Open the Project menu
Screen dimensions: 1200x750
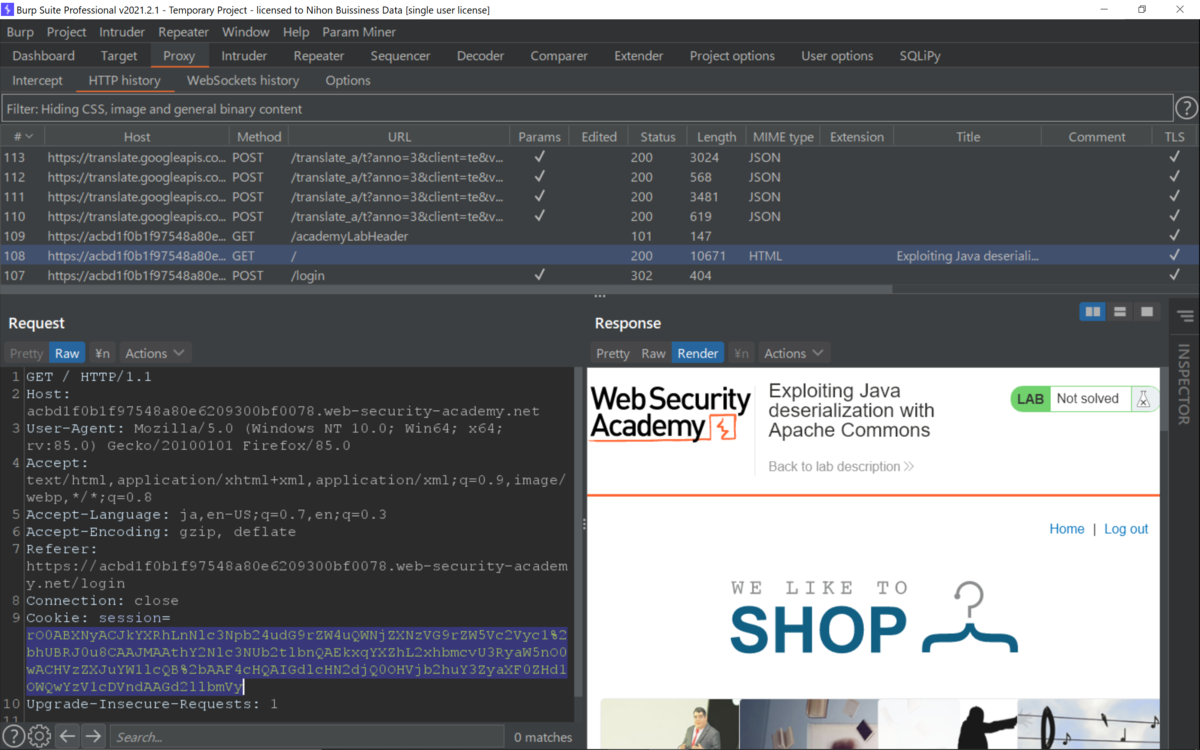pos(67,32)
